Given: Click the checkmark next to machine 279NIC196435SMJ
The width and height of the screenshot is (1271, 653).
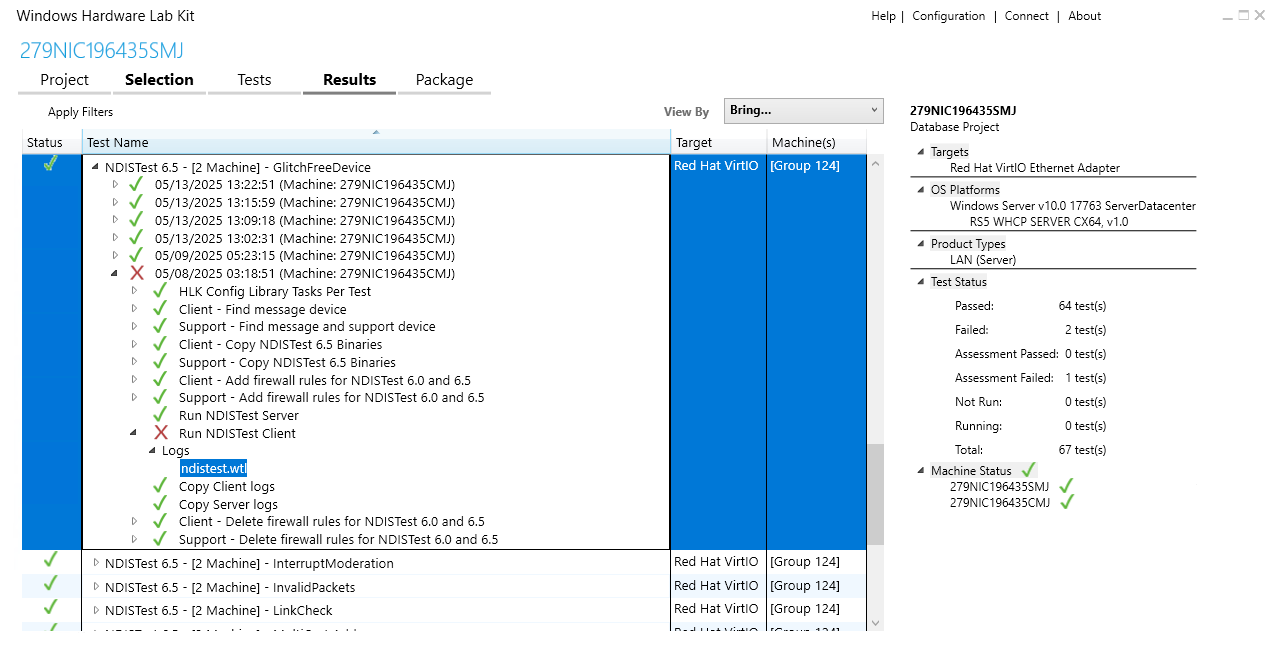Looking at the screenshot, I should (1066, 486).
